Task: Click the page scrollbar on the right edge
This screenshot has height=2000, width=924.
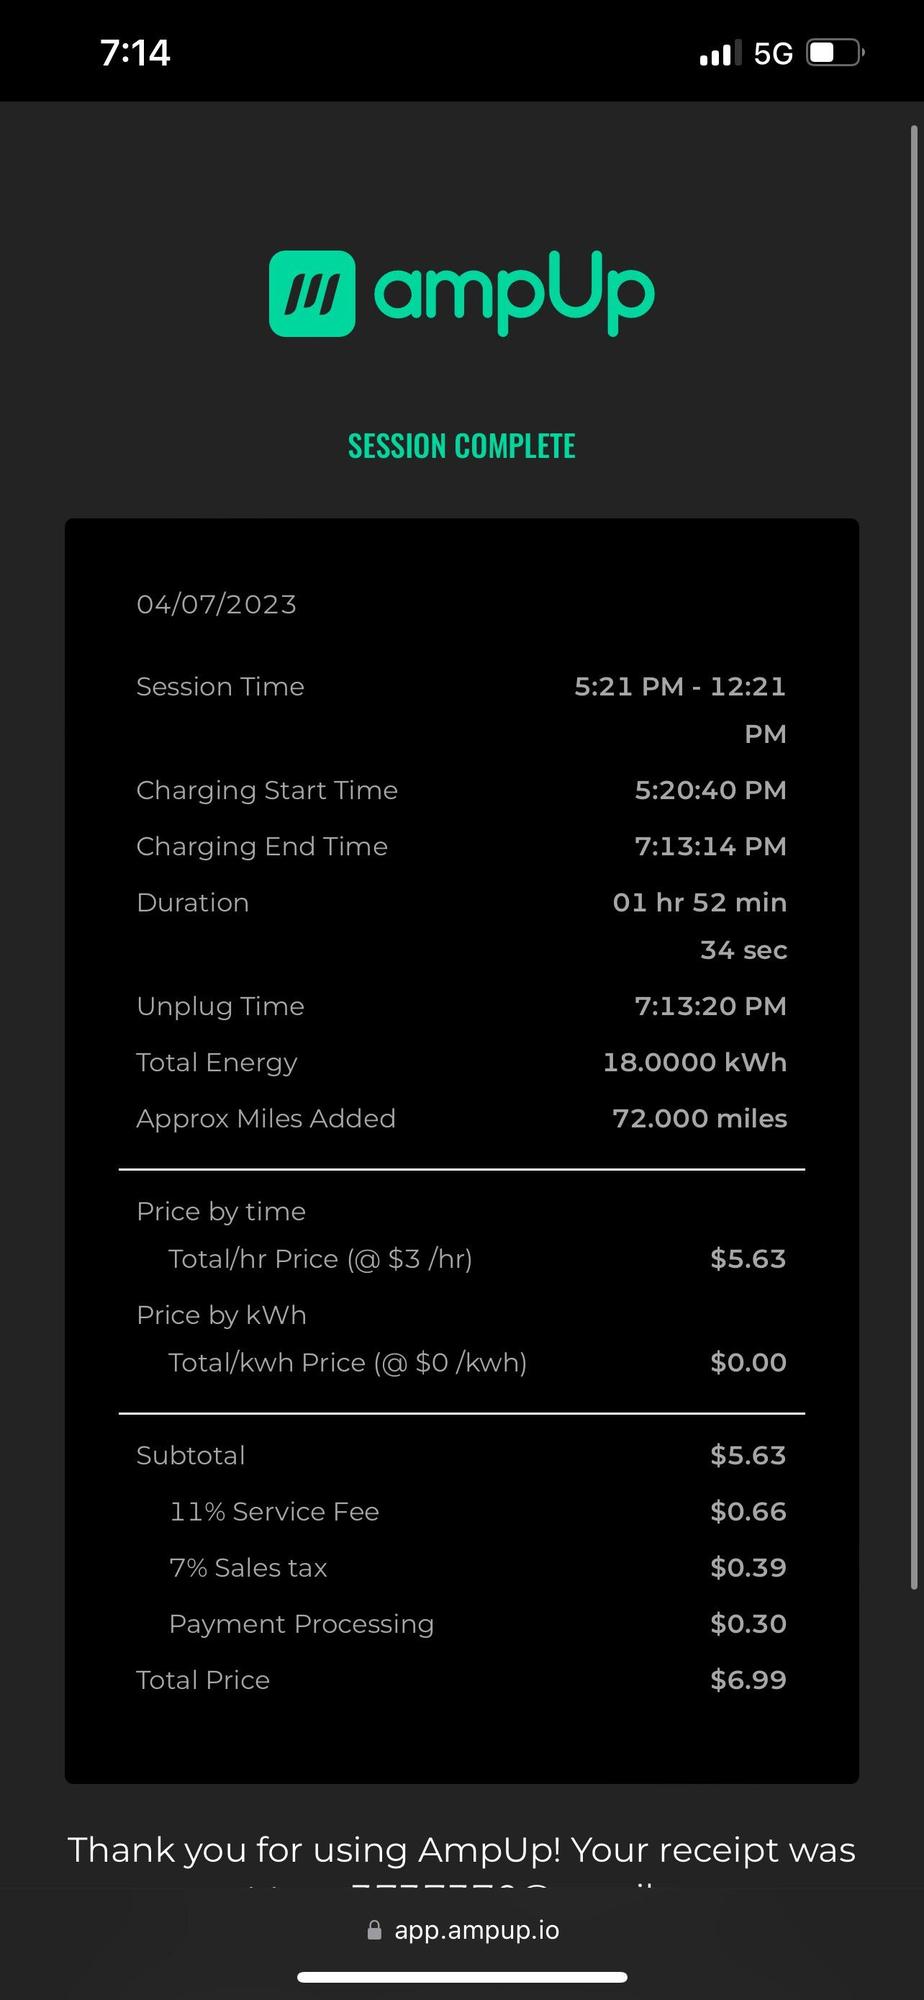Action: tap(913, 860)
